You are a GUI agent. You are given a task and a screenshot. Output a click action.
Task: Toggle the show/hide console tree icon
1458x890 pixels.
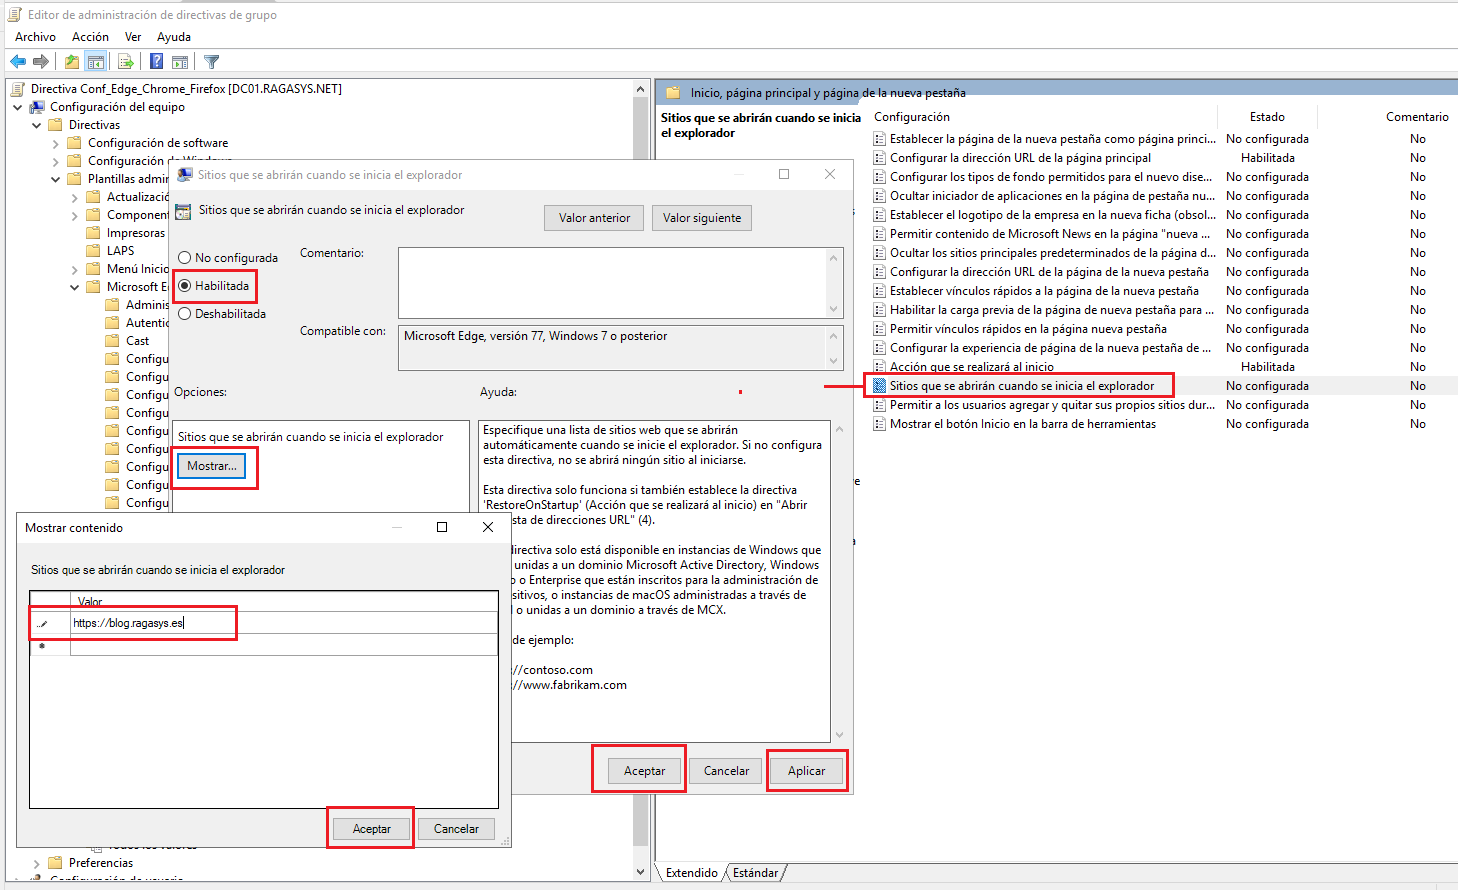pyautogui.click(x=96, y=60)
